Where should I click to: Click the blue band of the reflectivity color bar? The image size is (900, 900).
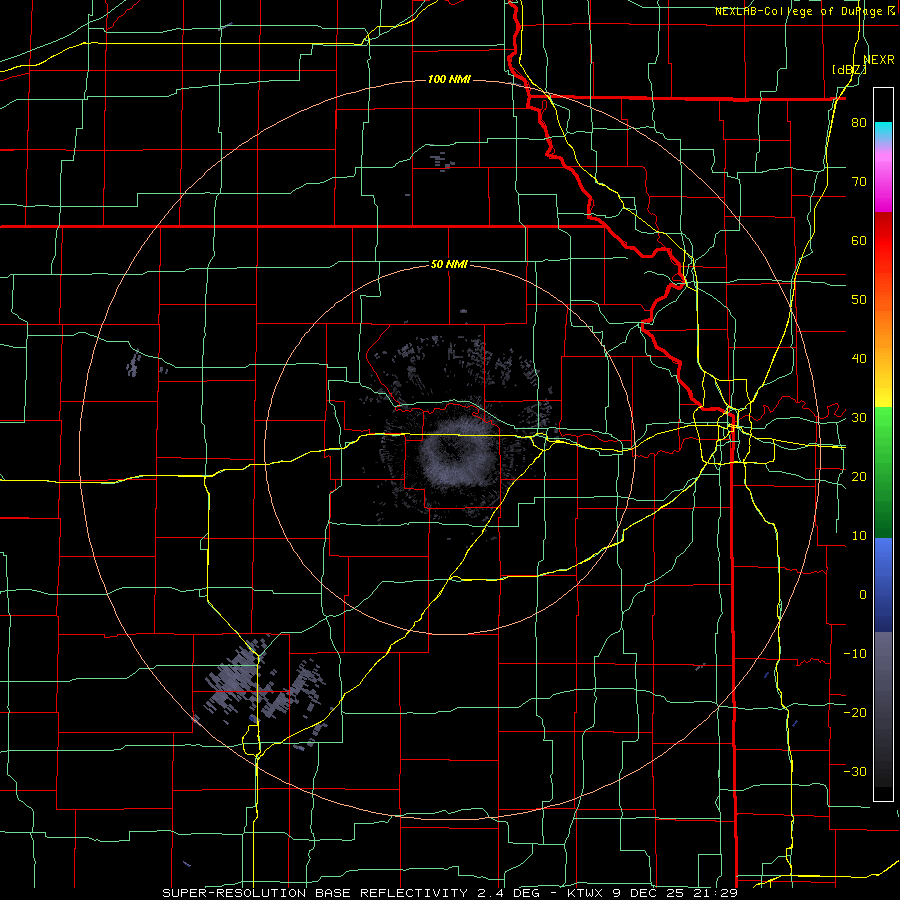click(x=883, y=585)
